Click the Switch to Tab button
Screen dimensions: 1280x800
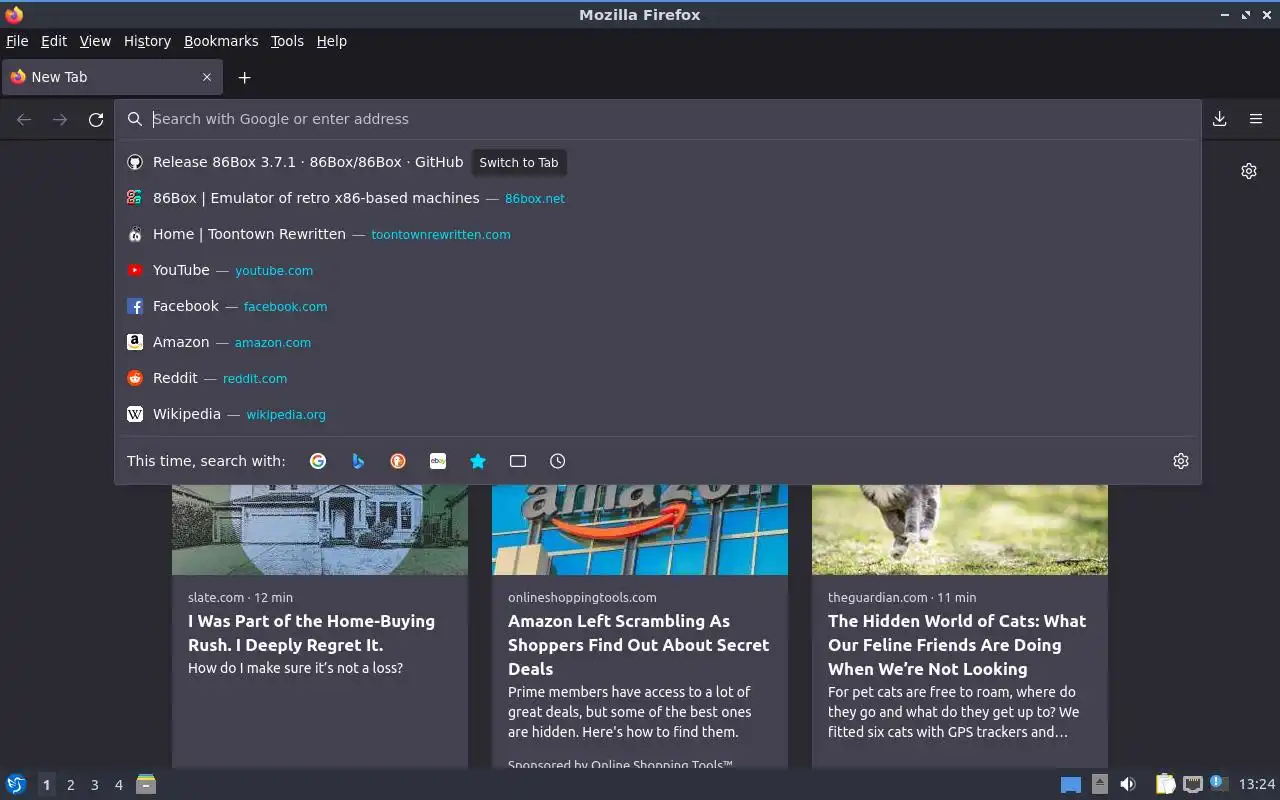click(519, 162)
